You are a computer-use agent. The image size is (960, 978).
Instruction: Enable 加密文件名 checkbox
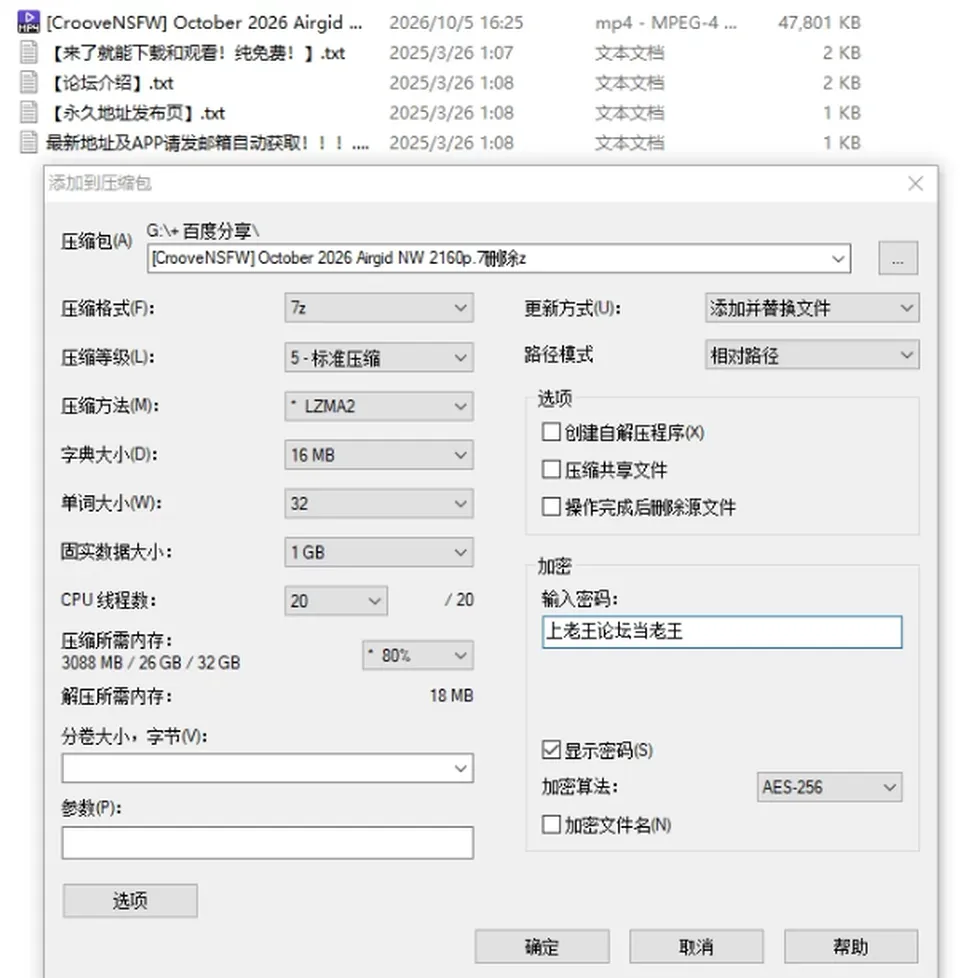tap(551, 825)
